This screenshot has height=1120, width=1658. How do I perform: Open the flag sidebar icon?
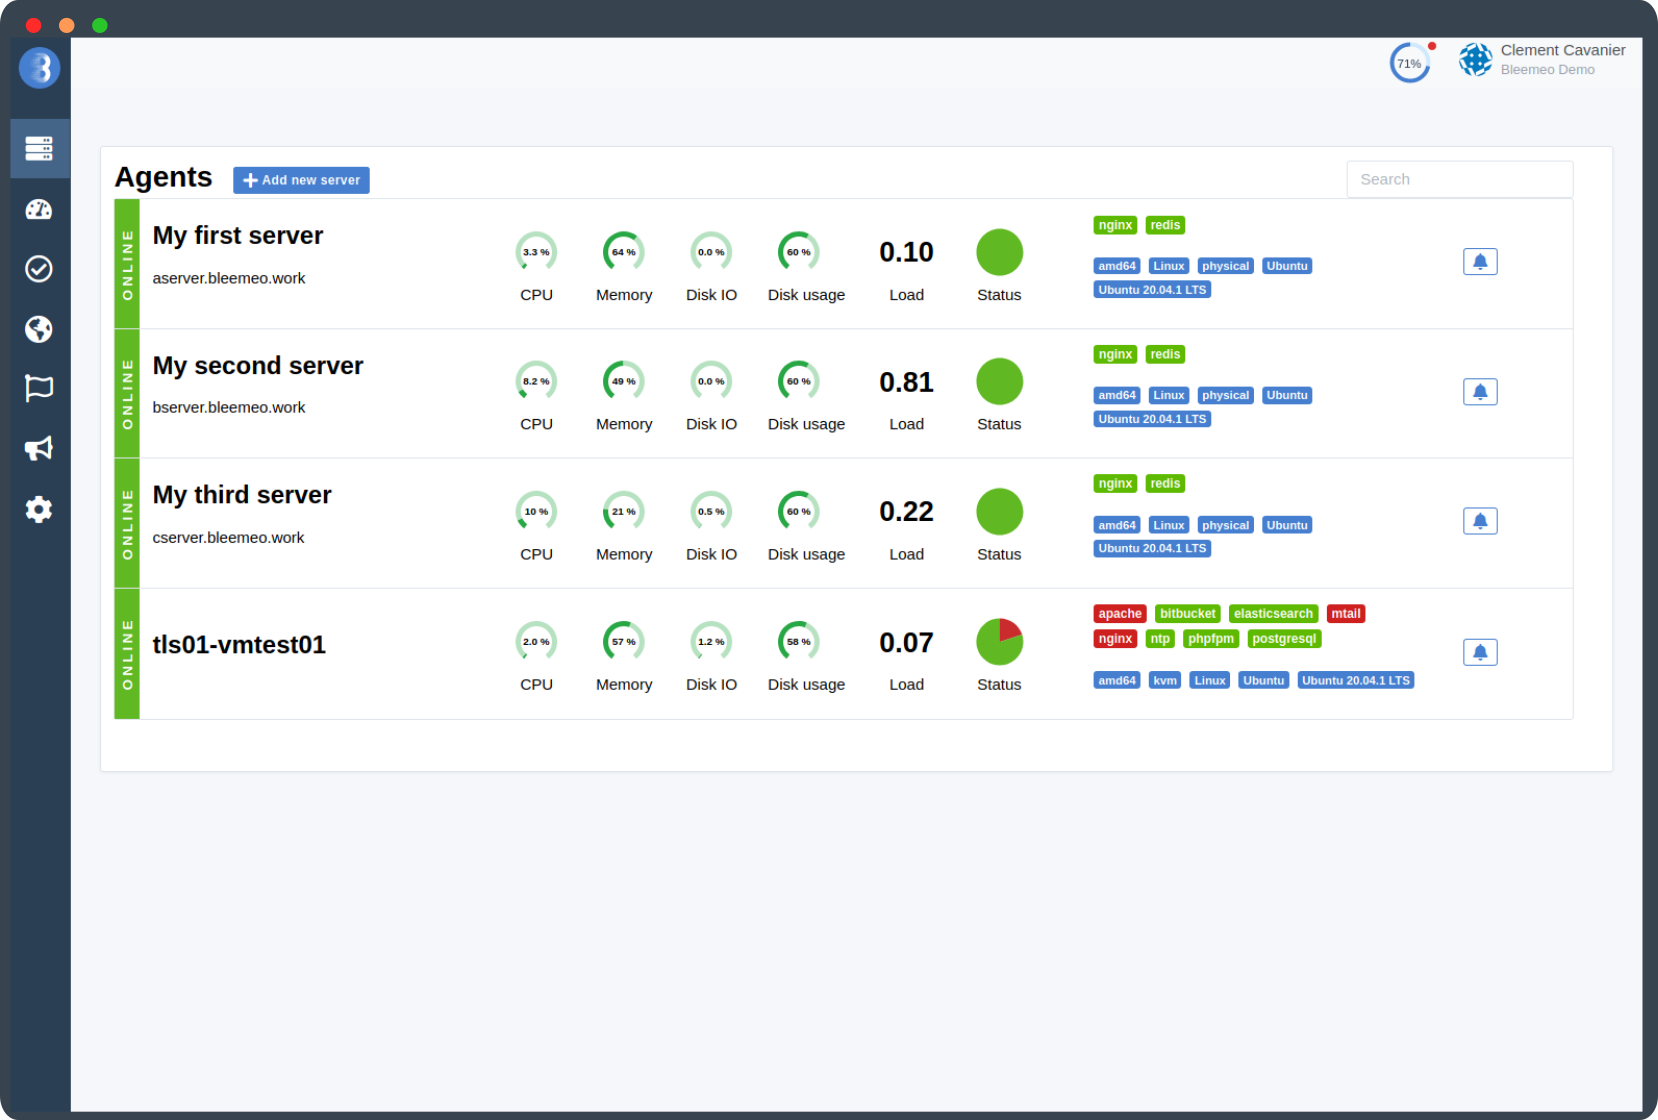coord(39,388)
